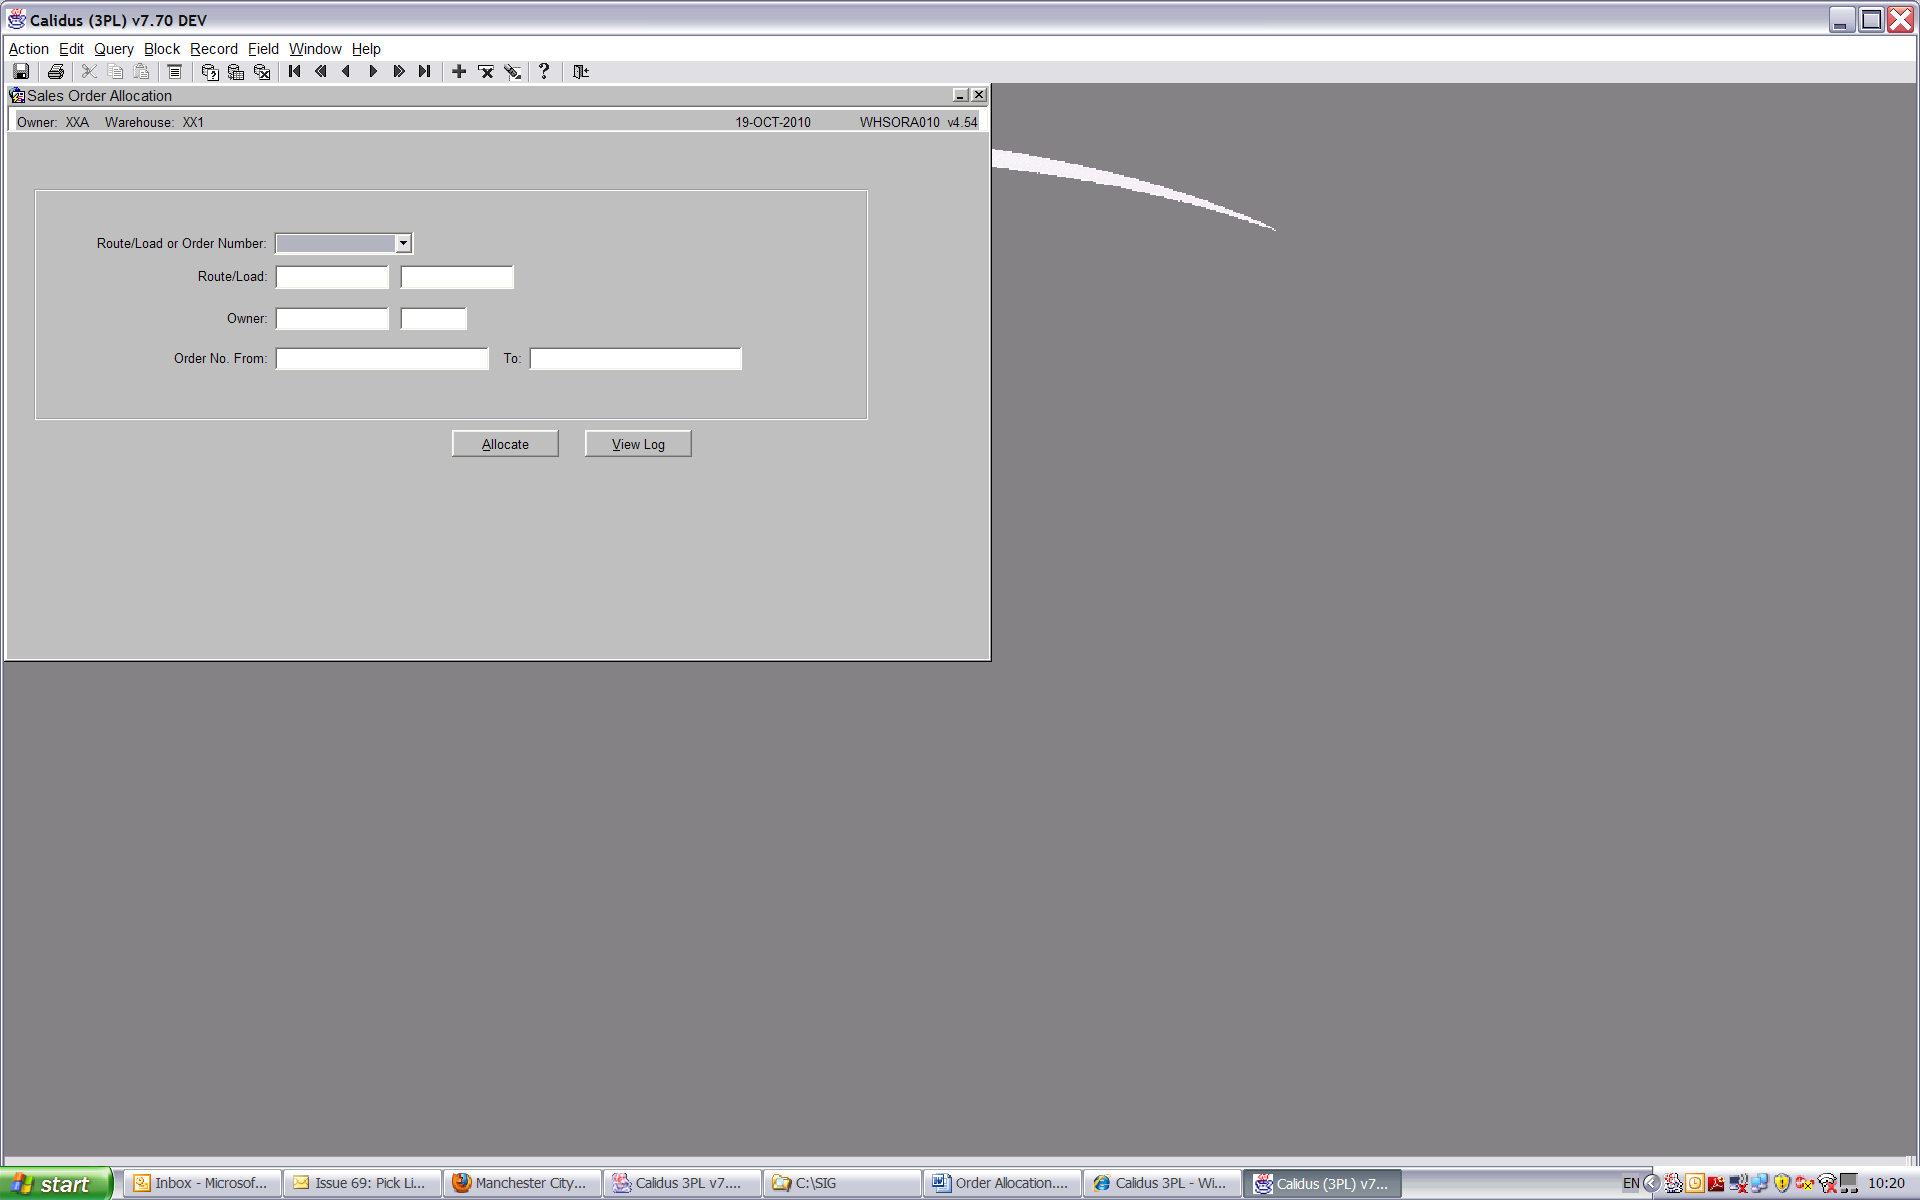Viewport: 1920px width, 1200px height.
Task: Open the Field menu
Action: [x=263, y=49]
